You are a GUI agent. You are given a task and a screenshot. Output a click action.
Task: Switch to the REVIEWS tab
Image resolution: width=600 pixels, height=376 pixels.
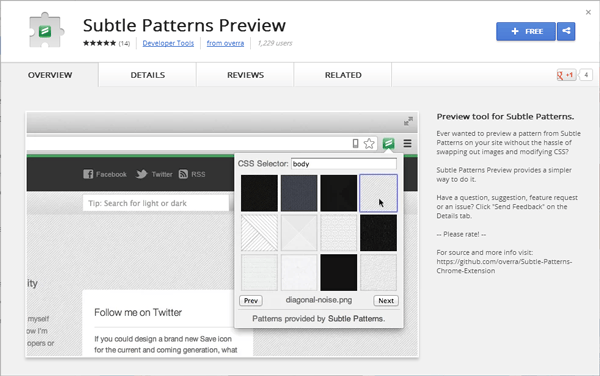pos(245,75)
